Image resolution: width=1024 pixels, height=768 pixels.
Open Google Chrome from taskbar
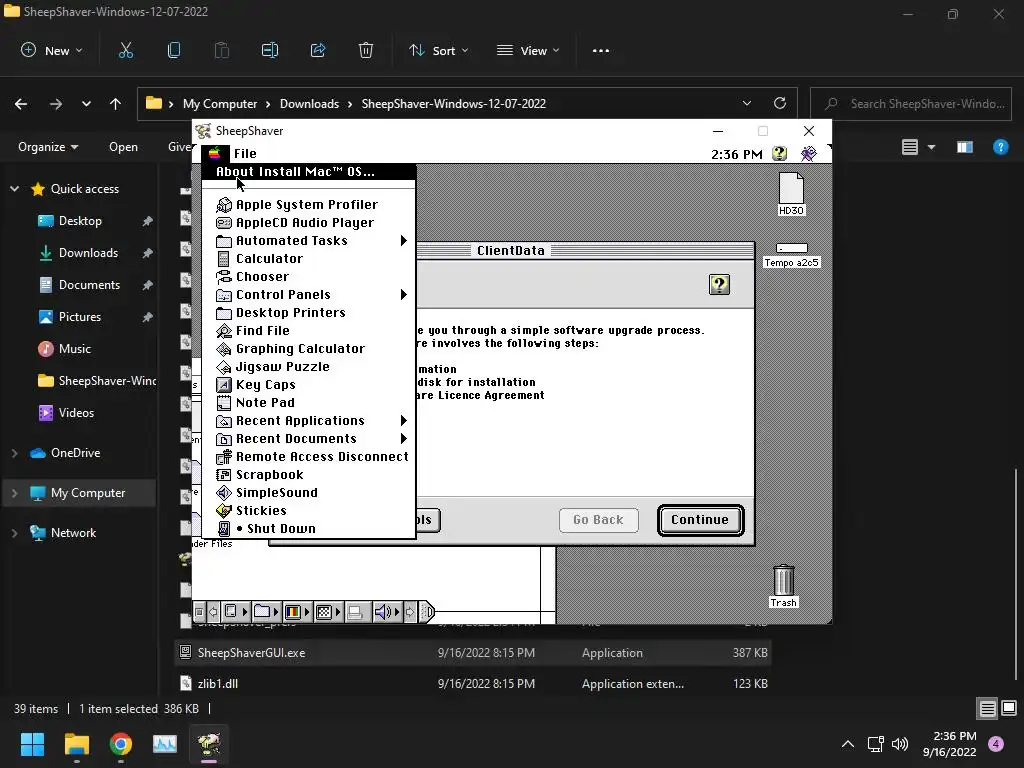(121, 744)
